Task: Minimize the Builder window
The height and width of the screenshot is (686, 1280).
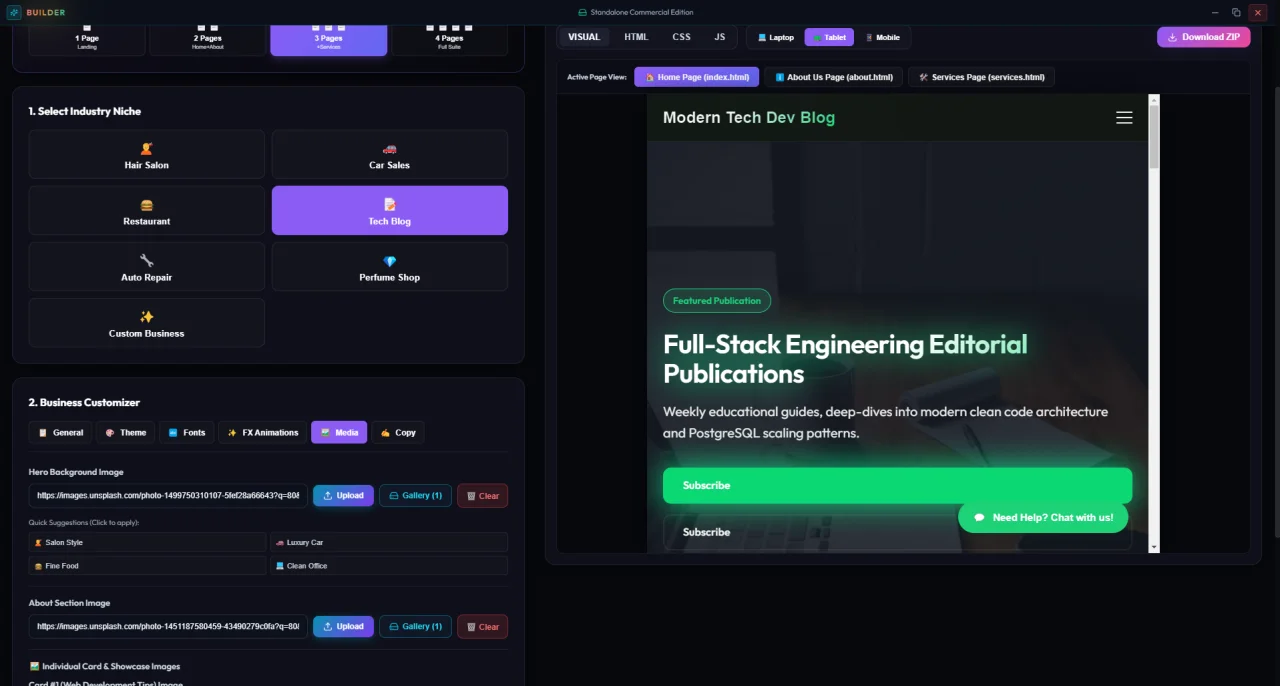Action: (x=1214, y=12)
